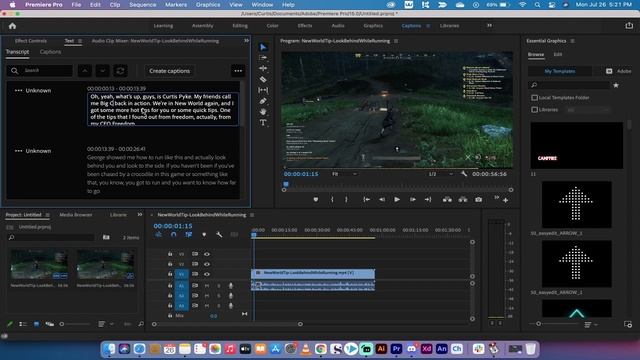
Task: Open timeline display settings wrench
Action: (219, 235)
